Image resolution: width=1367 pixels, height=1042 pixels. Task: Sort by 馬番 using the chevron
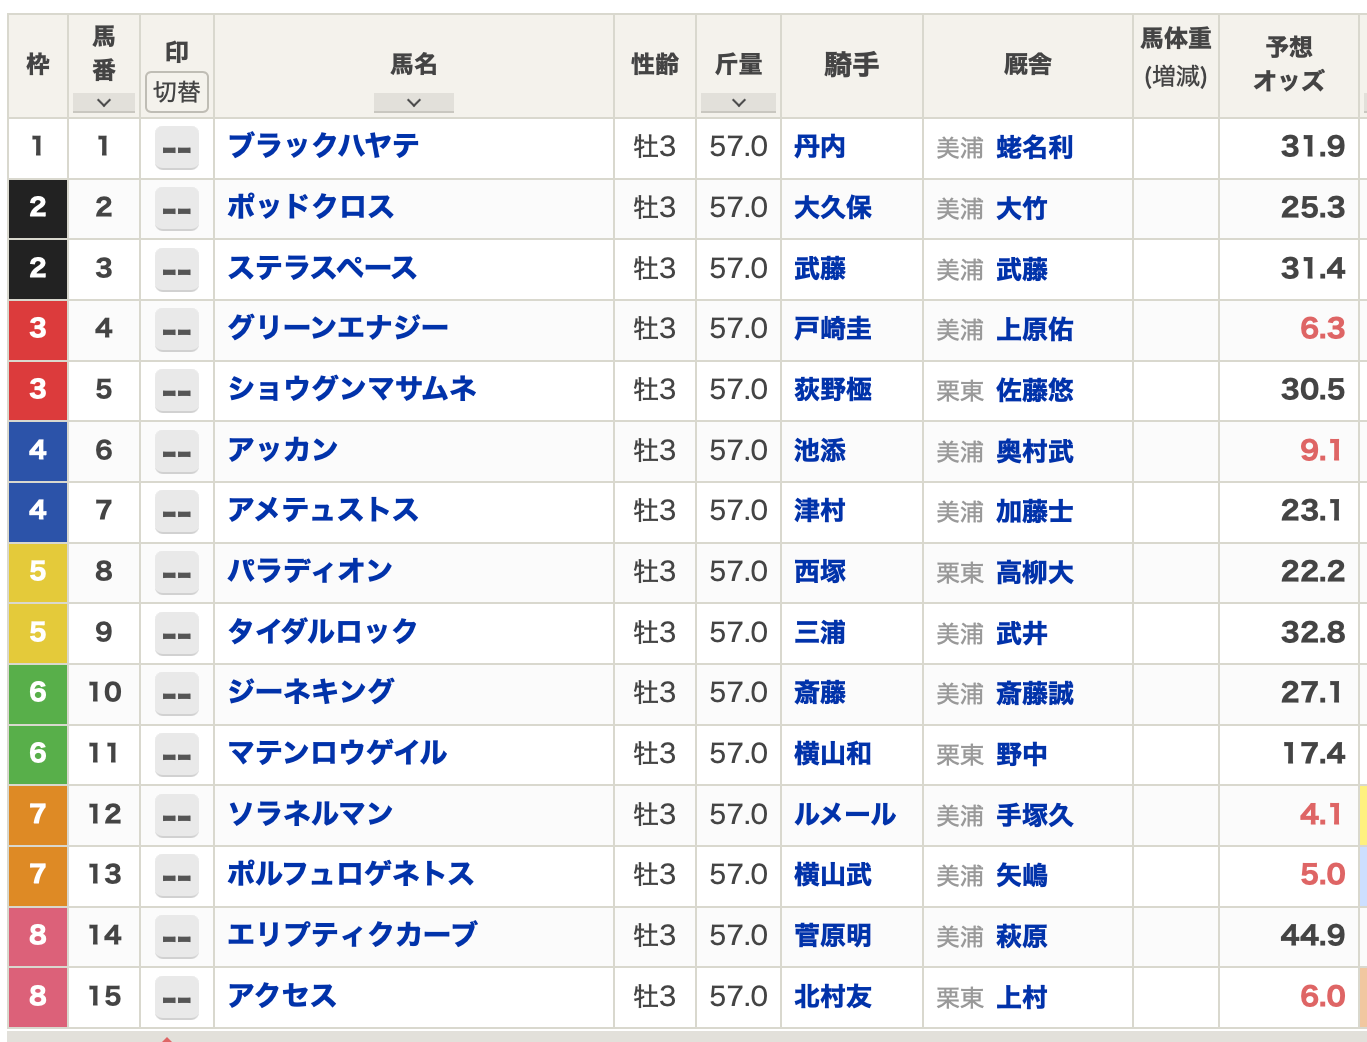[x=104, y=102]
